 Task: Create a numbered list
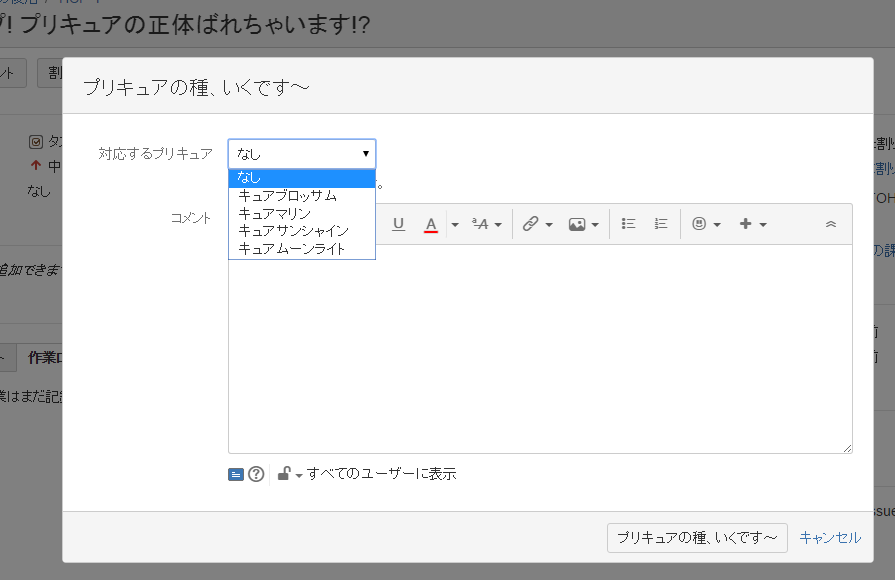(660, 223)
